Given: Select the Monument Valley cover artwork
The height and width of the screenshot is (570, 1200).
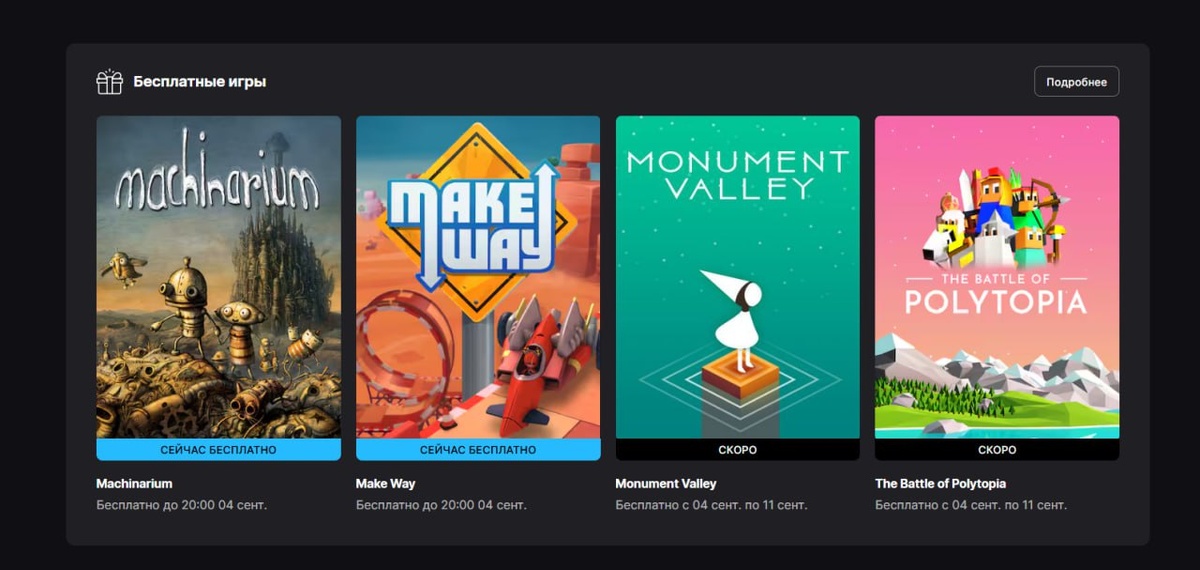Looking at the screenshot, I should [738, 277].
